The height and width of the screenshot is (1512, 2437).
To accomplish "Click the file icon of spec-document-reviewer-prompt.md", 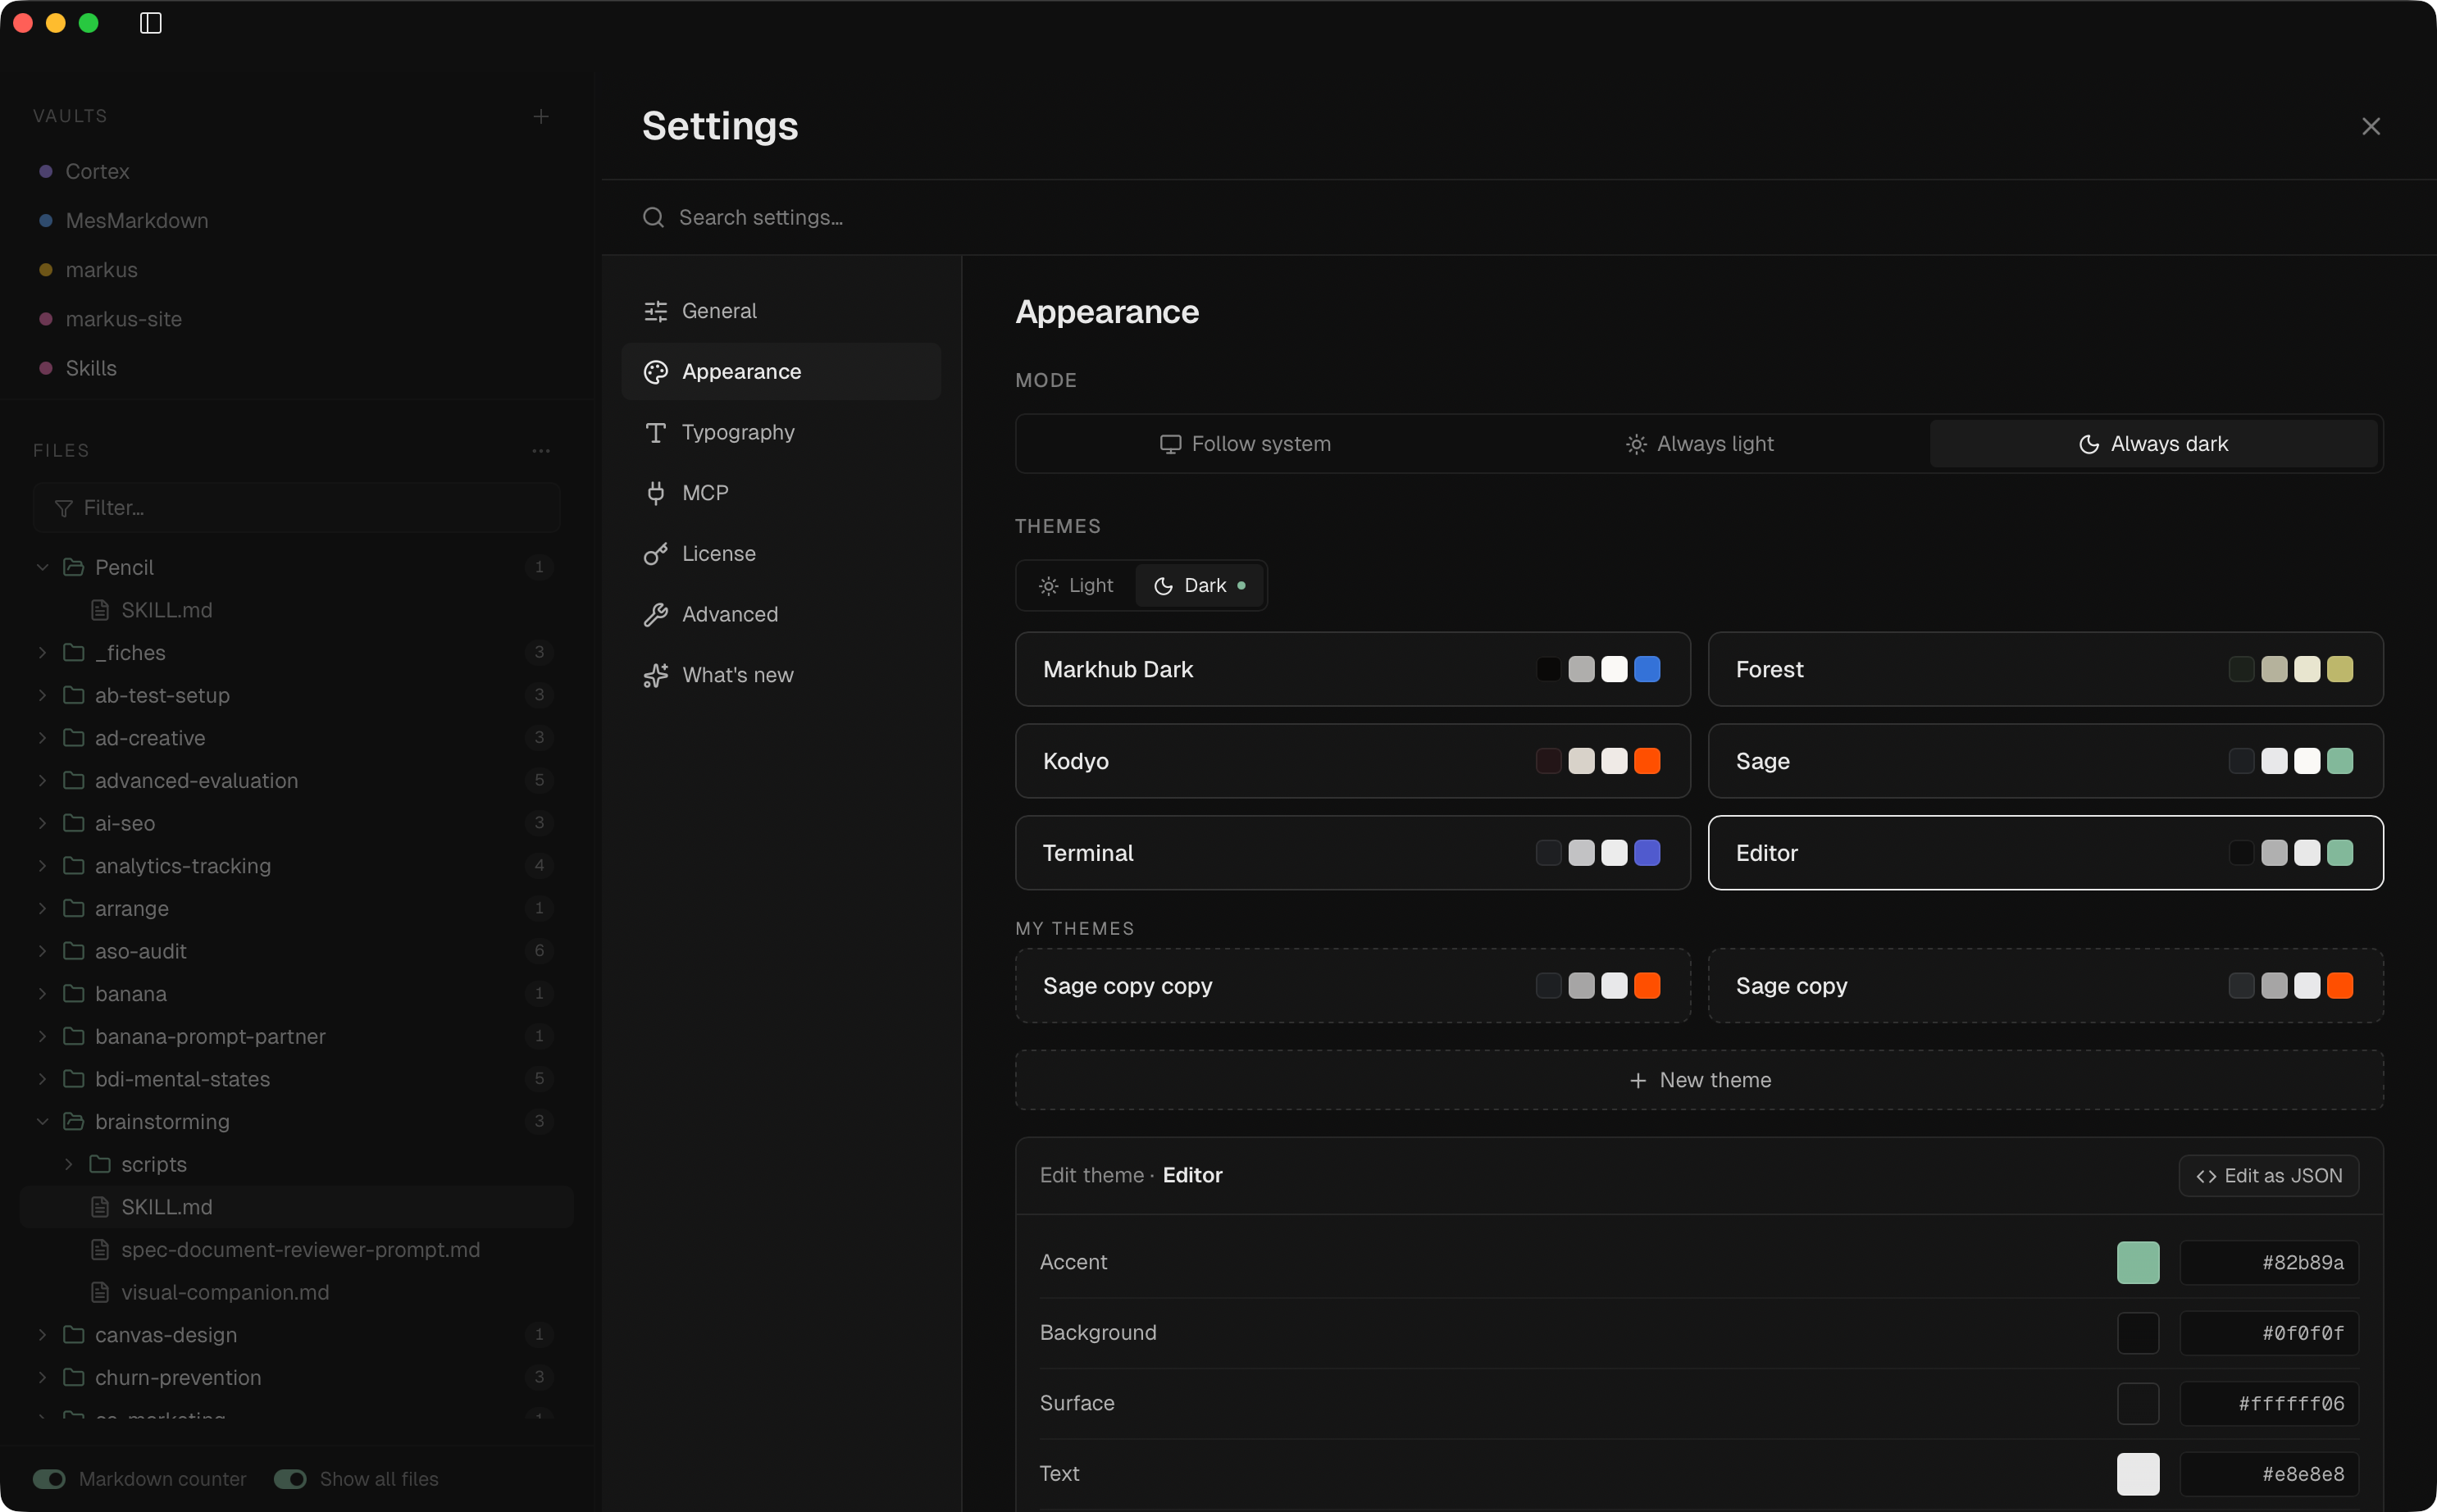I will 100,1250.
